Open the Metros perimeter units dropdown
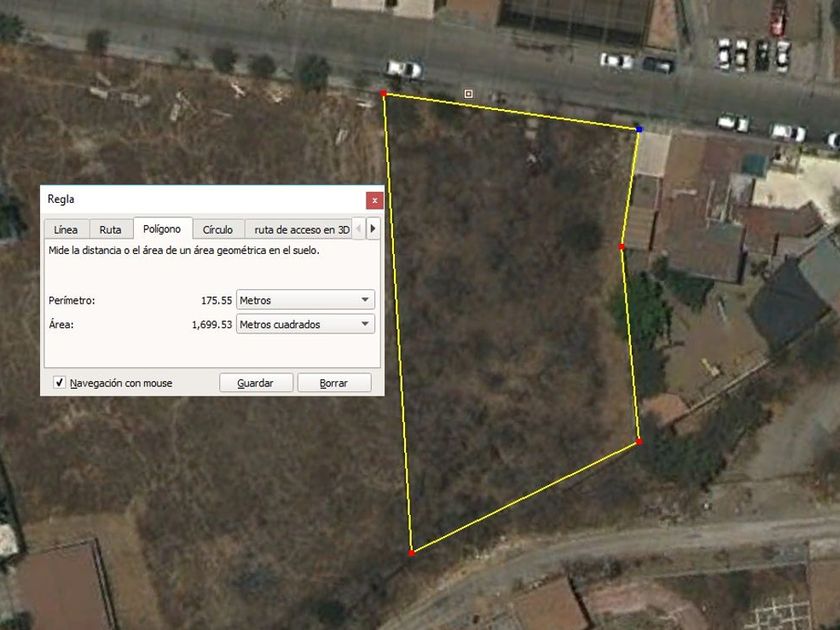 305,300
